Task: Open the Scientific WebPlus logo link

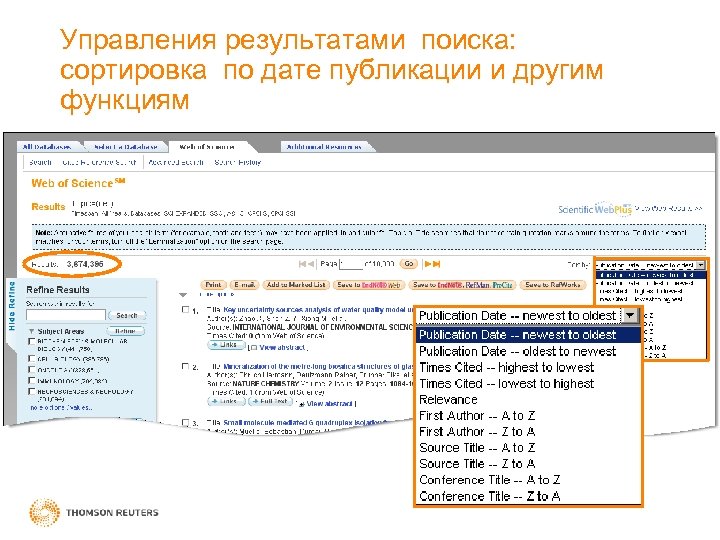Action: coord(595,209)
